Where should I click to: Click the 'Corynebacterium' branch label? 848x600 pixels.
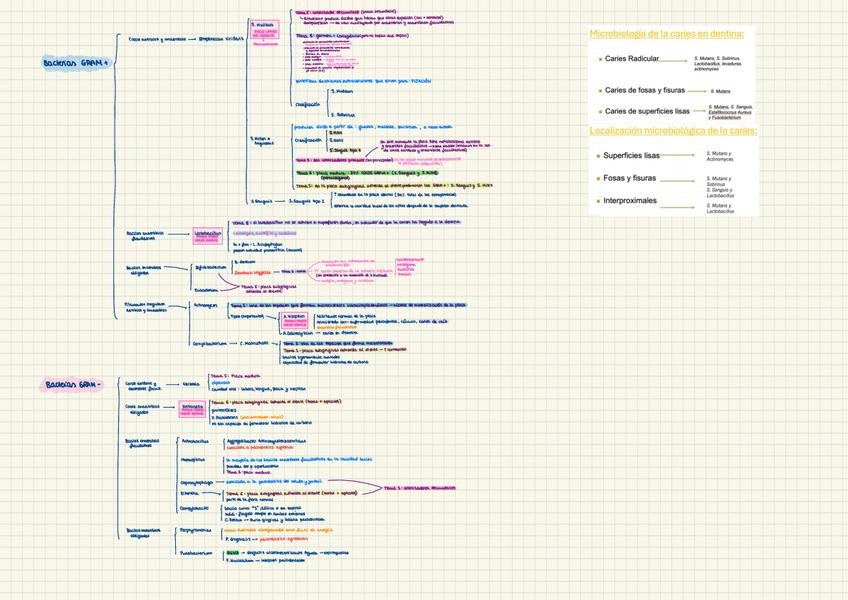(210, 344)
